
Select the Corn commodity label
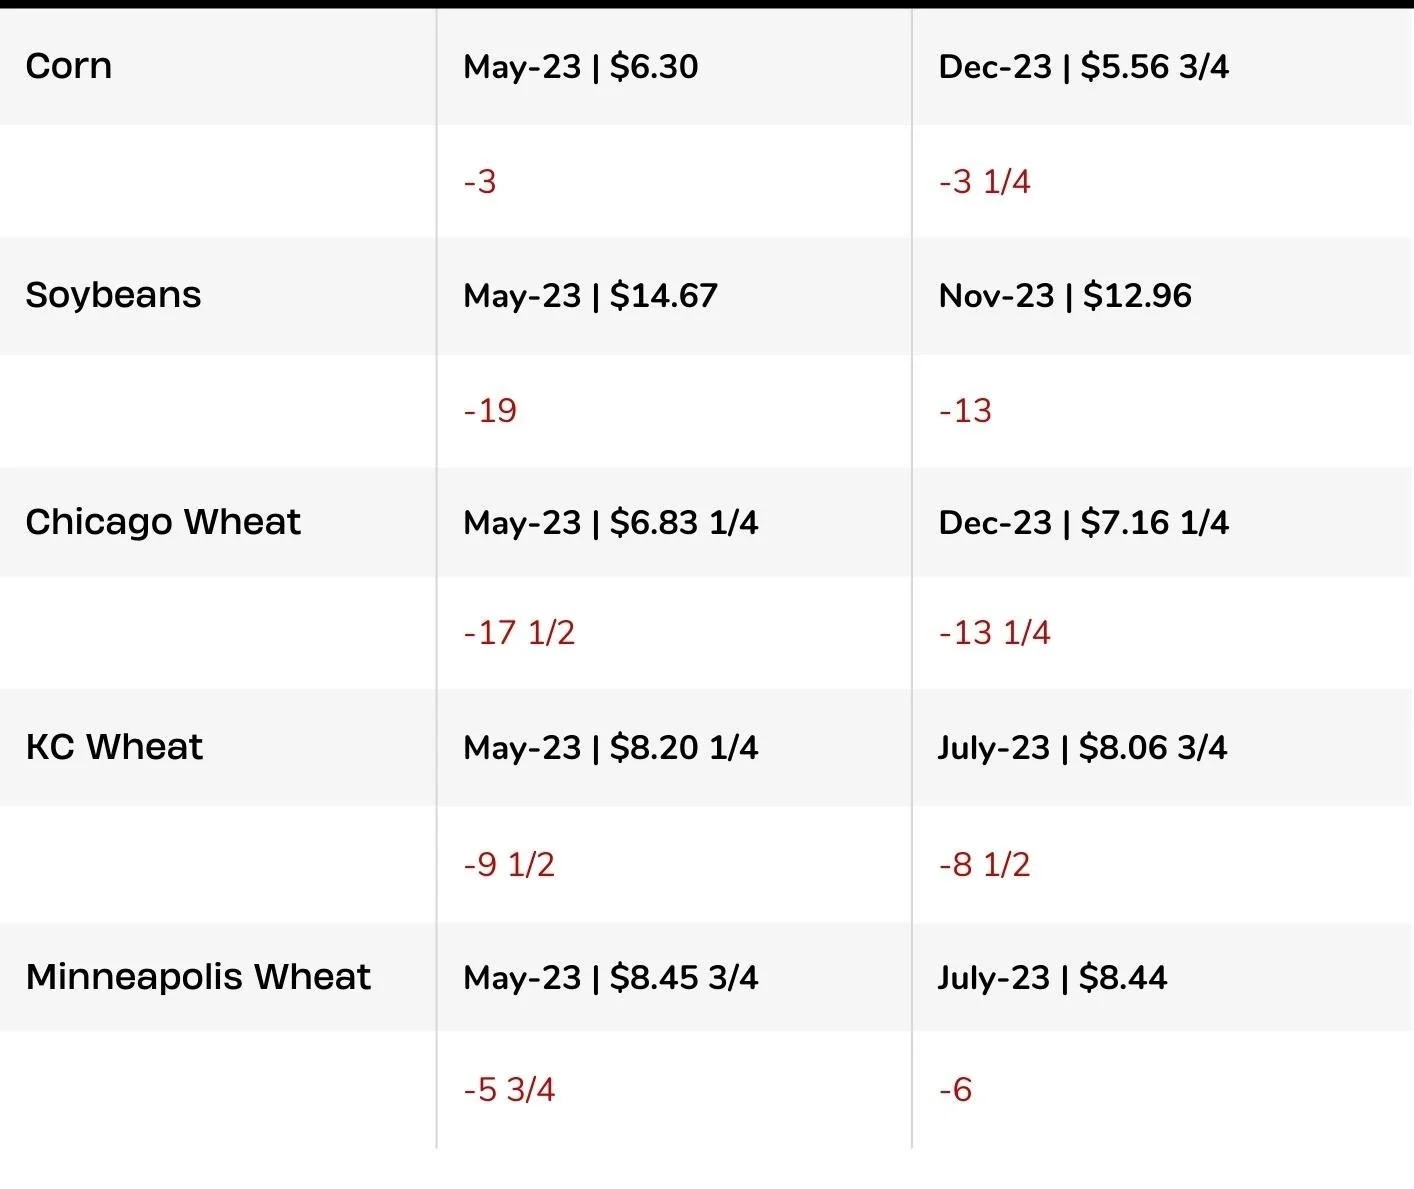tap(69, 67)
